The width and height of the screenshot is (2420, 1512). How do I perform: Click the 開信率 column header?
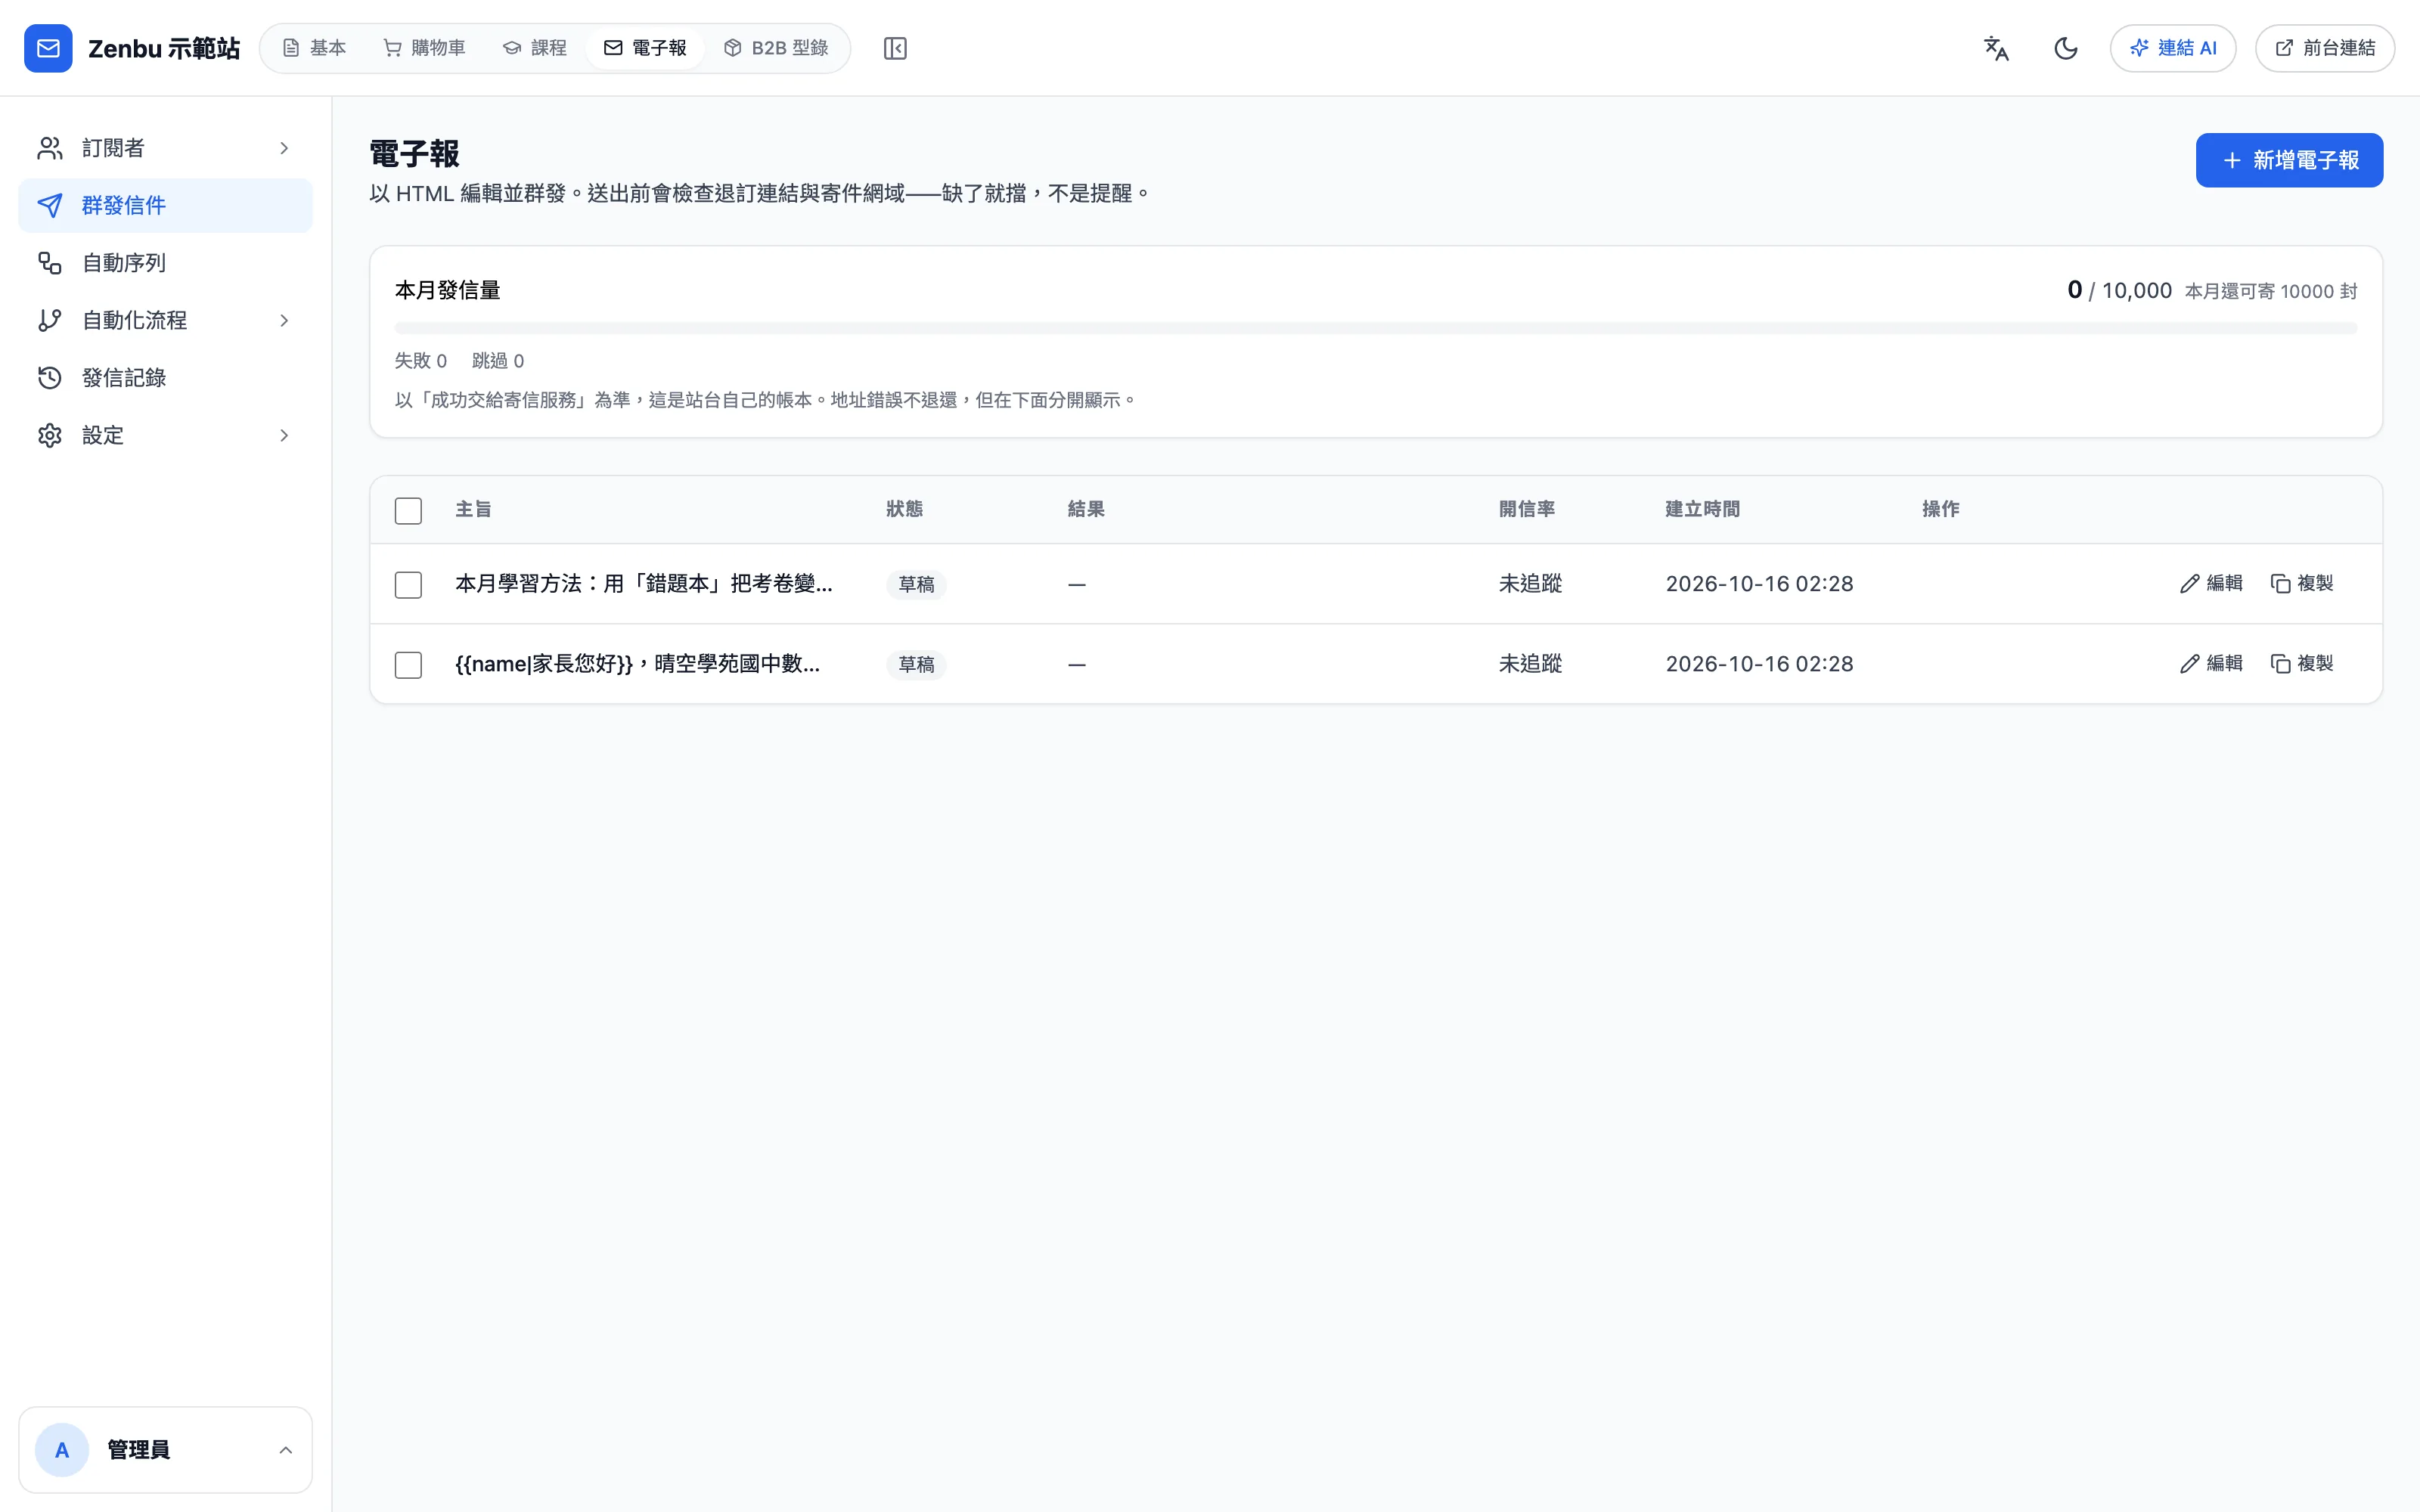[1526, 509]
